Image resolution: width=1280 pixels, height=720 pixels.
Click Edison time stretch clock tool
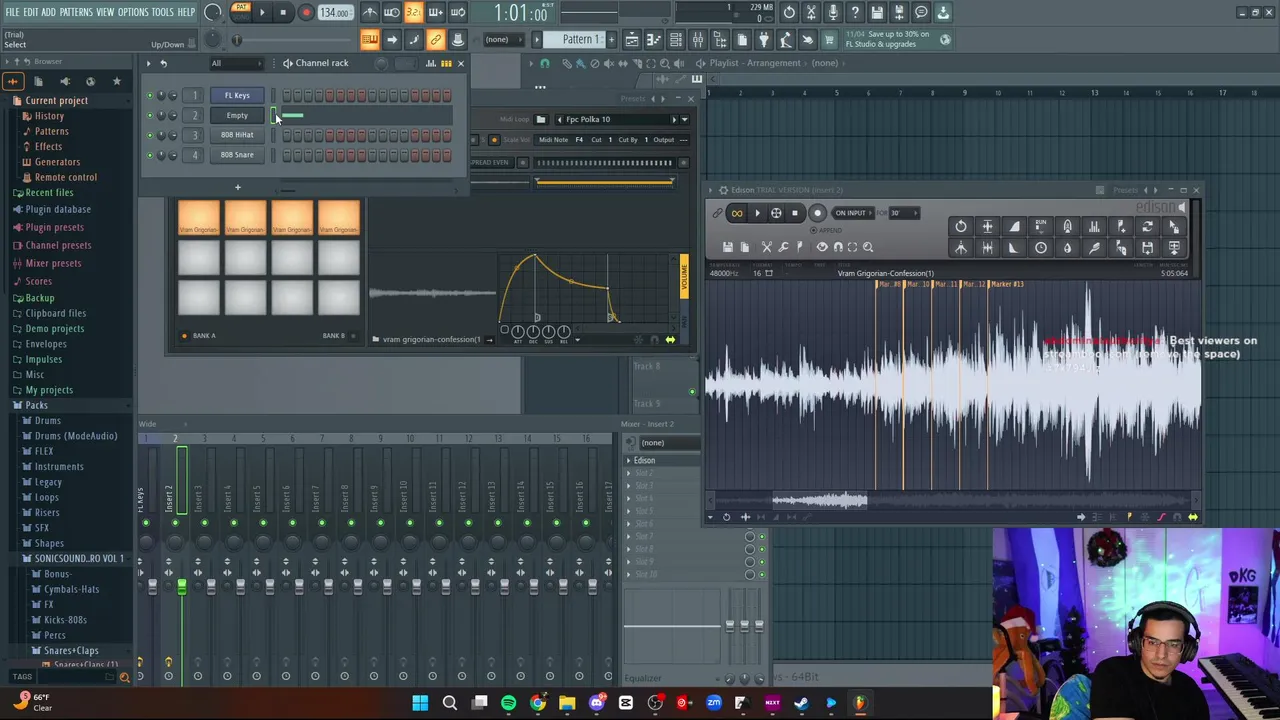[x=1041, y=248]
